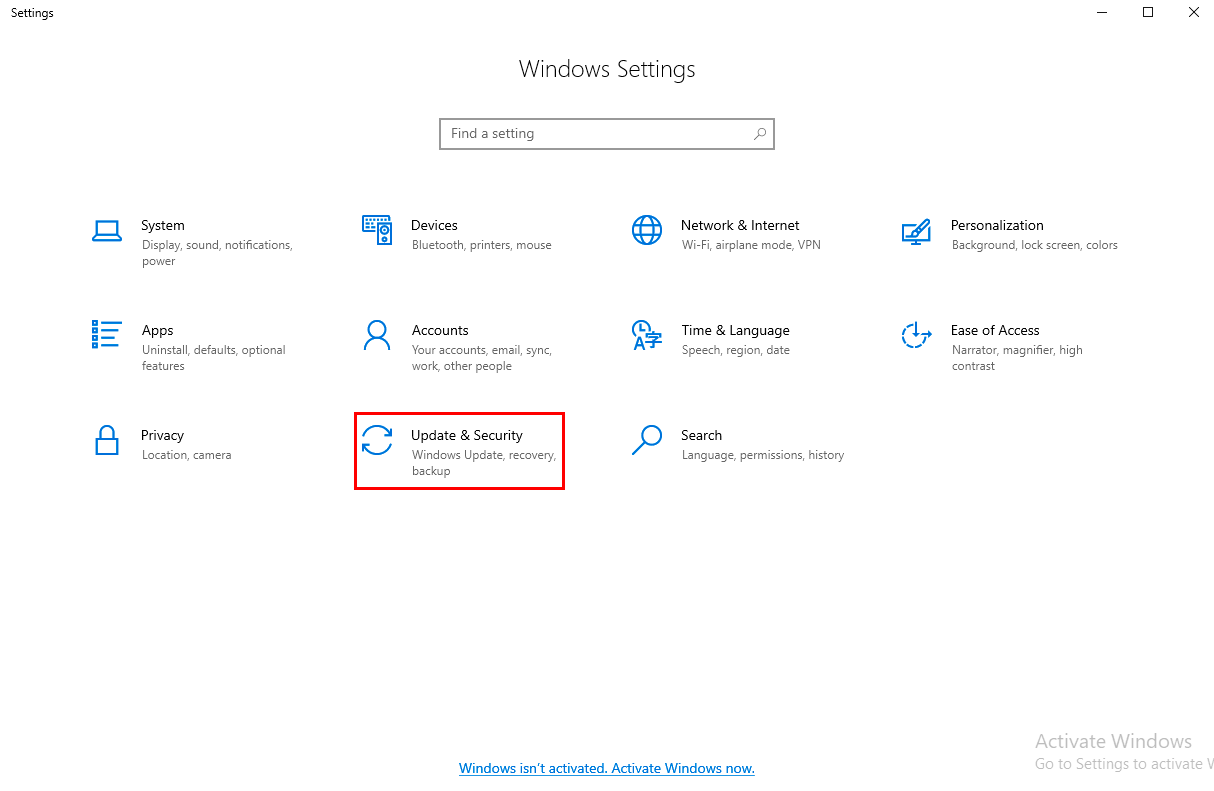Click the 'Wi-Fi, airplane mode, VPN' description
This screenshot has width=1214, height=791.
tap(751, 245)
